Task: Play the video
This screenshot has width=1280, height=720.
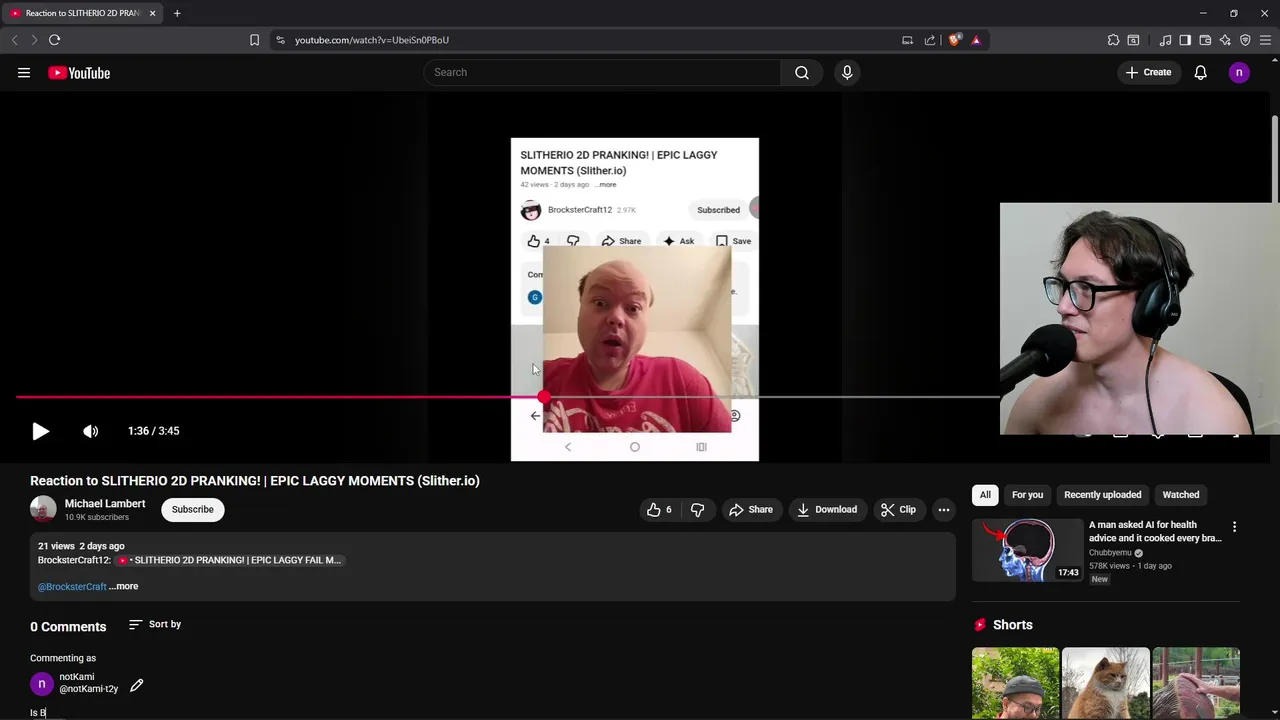Action: point(40,431)
